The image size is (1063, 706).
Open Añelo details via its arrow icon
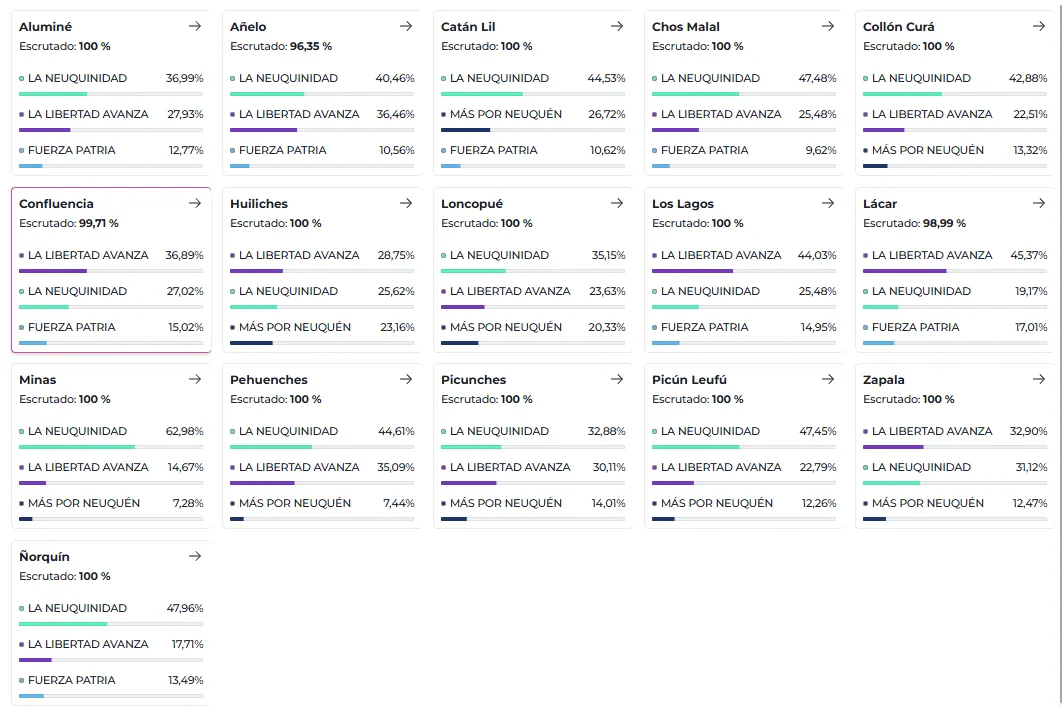point(406,27)
